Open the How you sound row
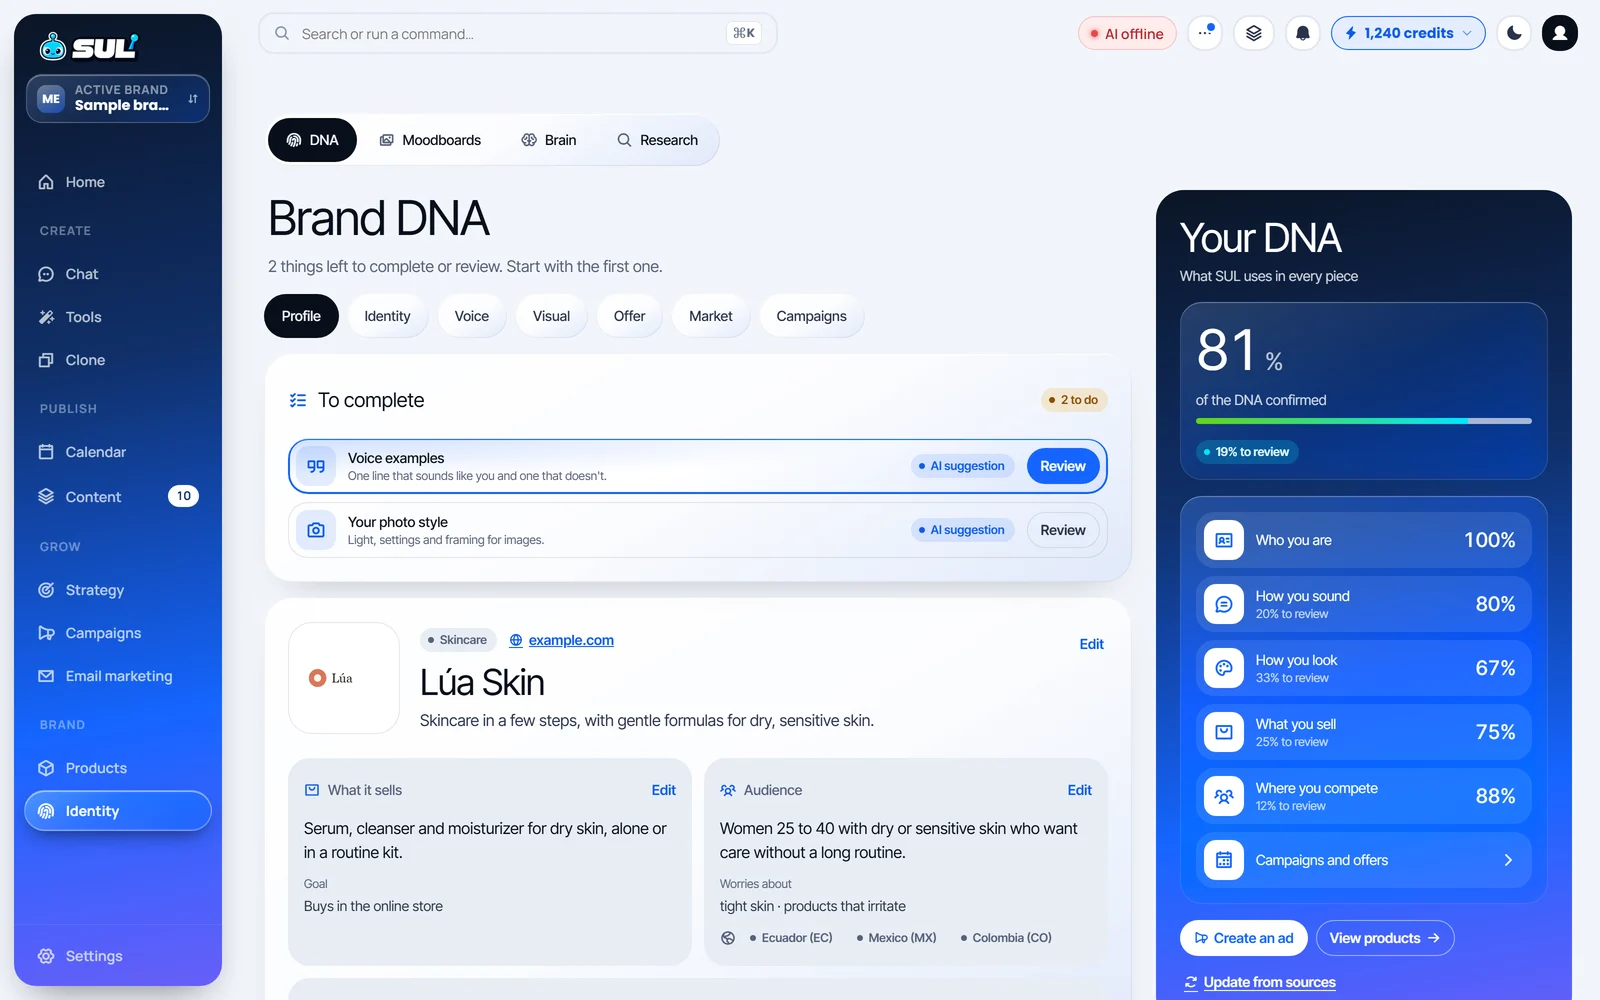Viewport: 1600px width, 1000px height. [x=1363, y=604]
